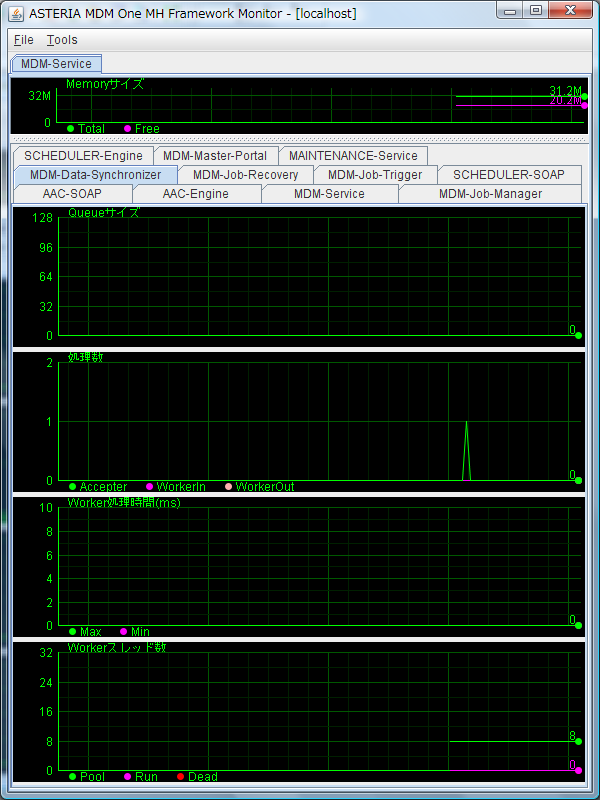Image resolution: width=600 pixels, height=800 pixels.
Task: Click the splitter handle below Memory chart
Action: tap(299, 139)
